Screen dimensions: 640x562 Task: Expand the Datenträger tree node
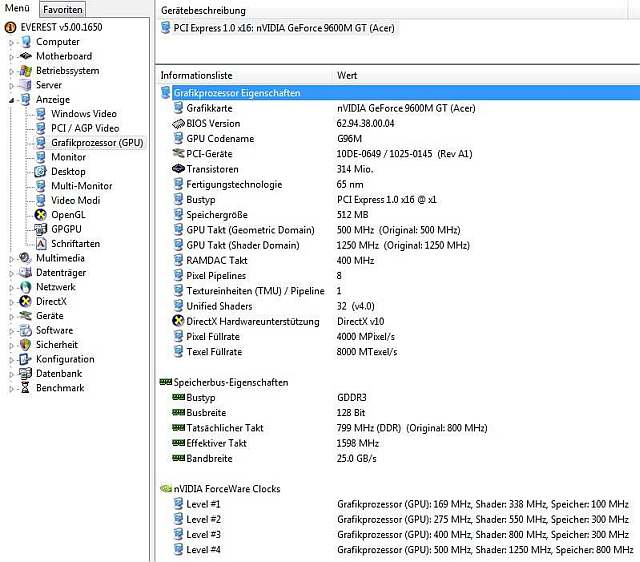click(x=11, y=273)
